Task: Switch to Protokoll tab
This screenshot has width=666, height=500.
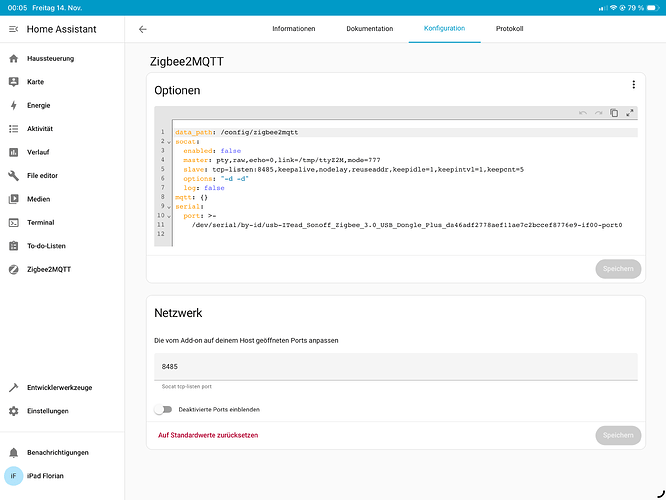Action: (x=509, y=29)
